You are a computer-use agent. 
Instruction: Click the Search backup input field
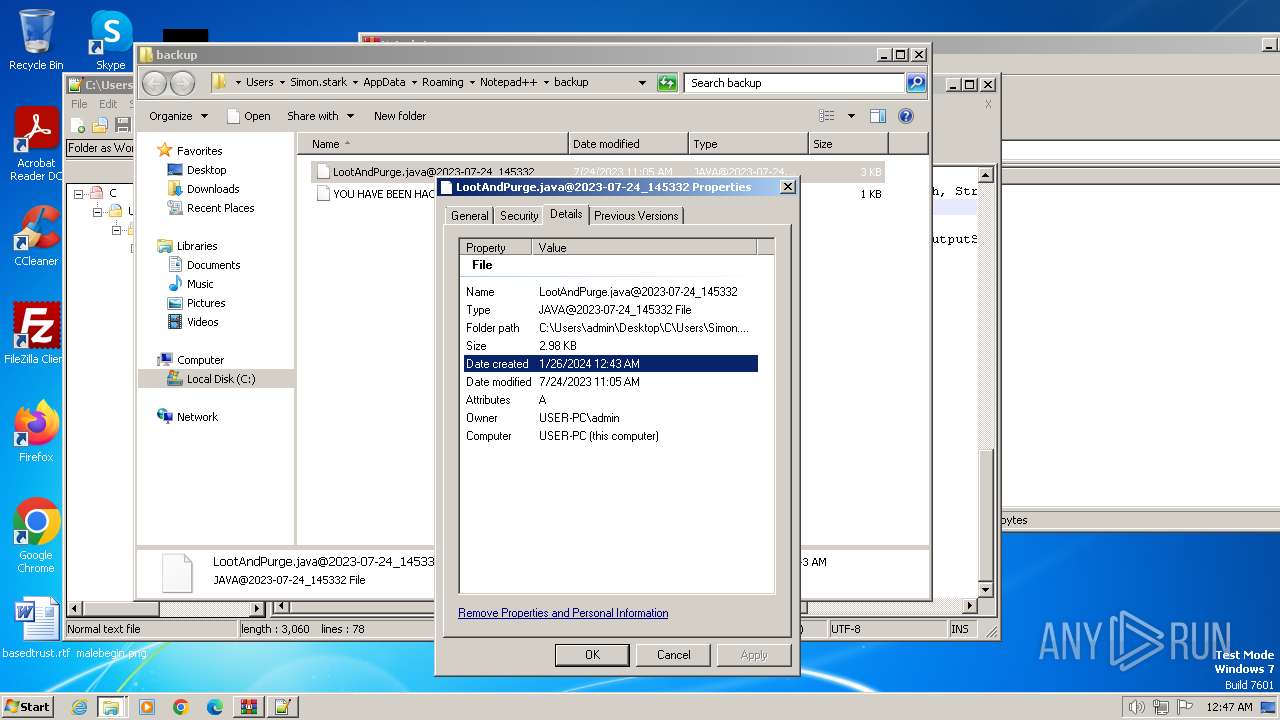(x=794, y=83)
